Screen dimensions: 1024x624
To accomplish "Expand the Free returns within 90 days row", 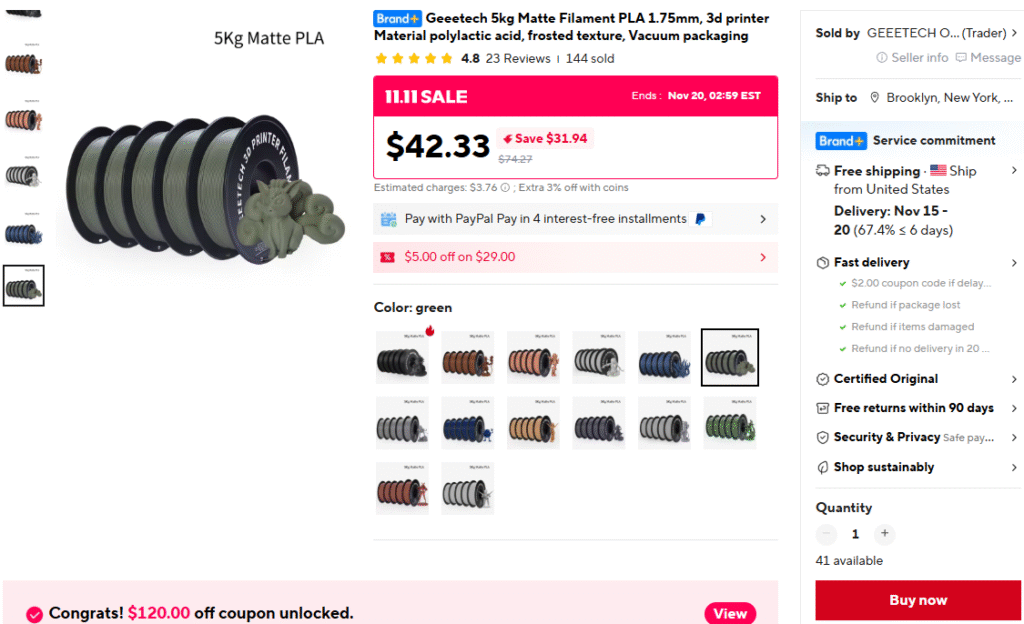I will tap(1014, 408).
